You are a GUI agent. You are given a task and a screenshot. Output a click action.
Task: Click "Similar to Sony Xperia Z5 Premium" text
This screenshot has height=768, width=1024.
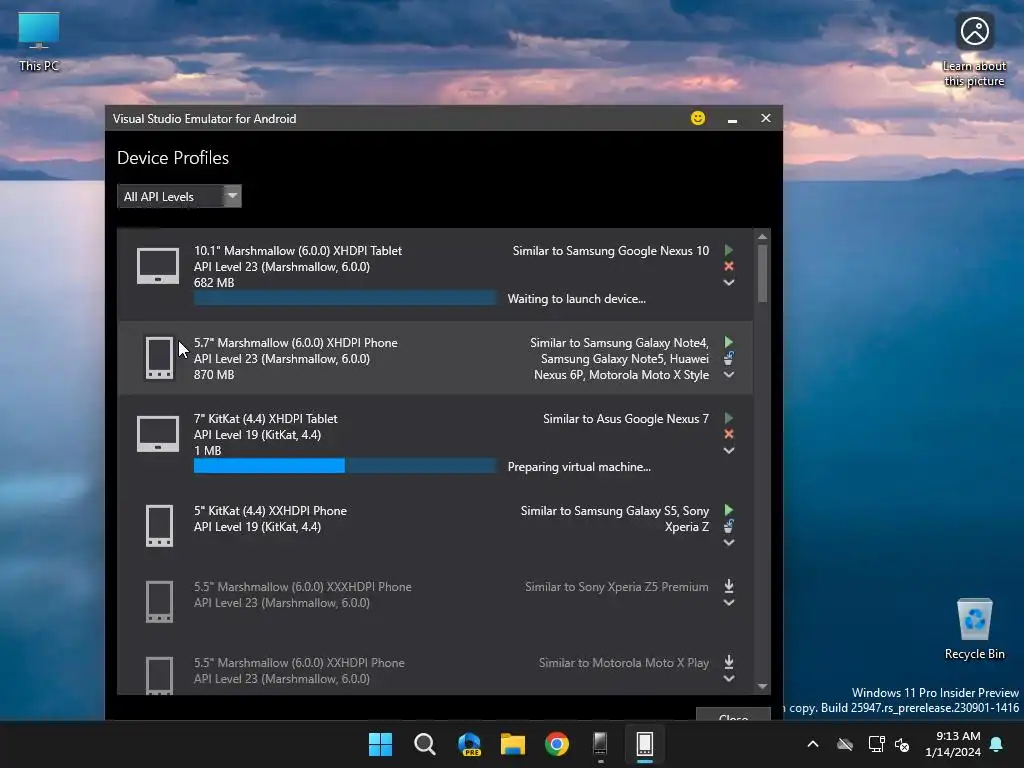(x=616, y=586)
